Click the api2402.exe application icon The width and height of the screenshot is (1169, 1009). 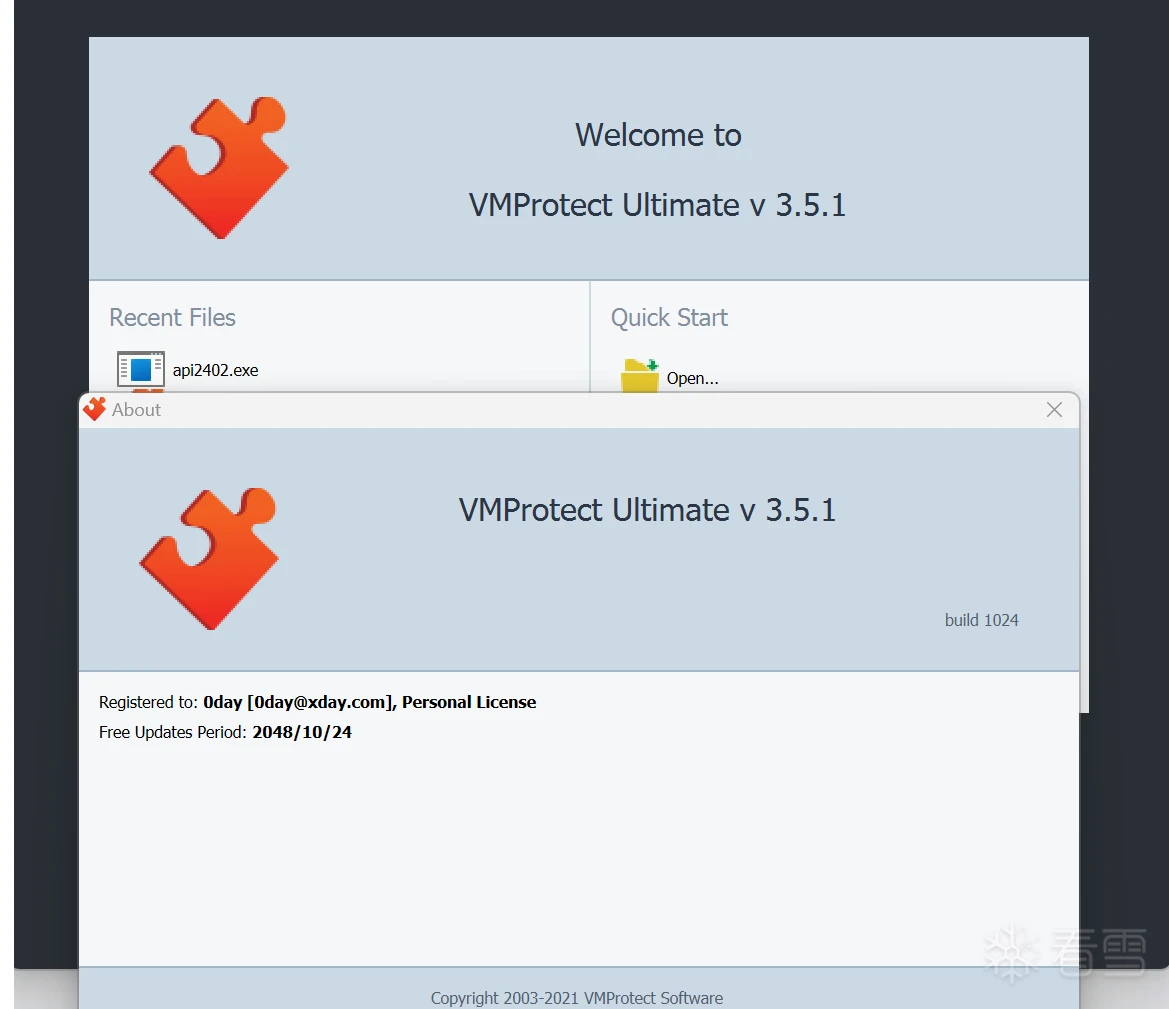pos(140,369)
